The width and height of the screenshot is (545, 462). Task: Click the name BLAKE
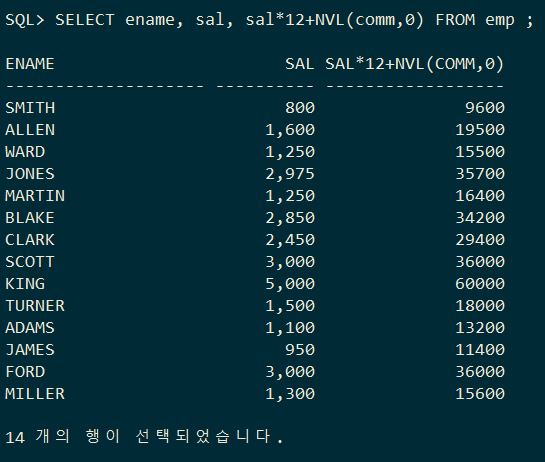click(30, 218)
